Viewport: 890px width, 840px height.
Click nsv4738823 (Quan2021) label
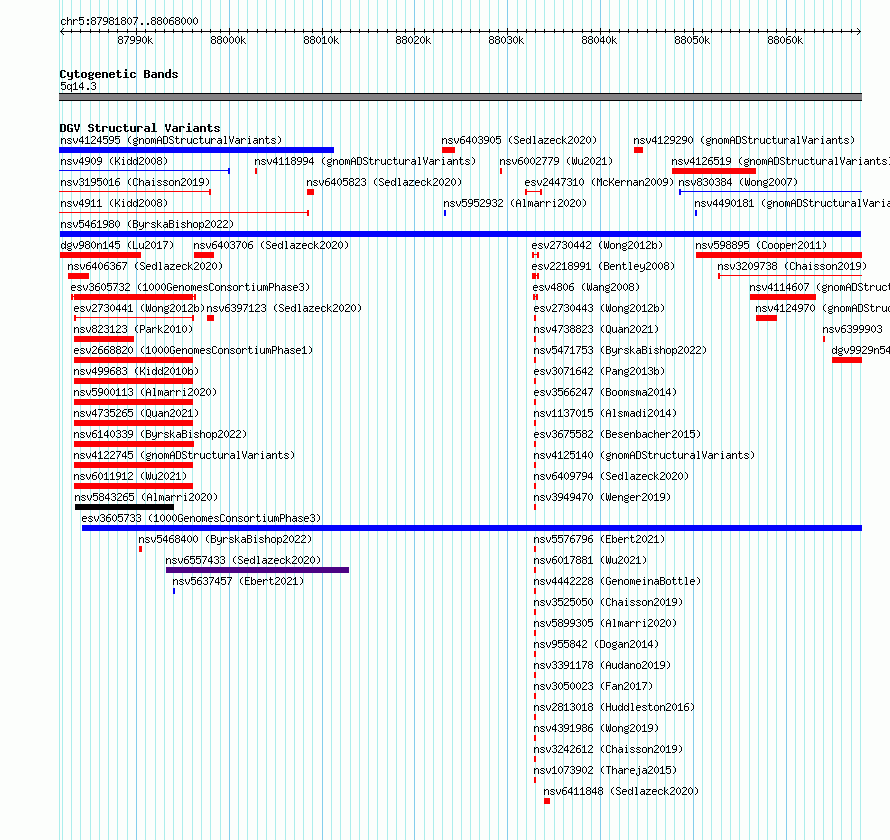pos(596,329)
